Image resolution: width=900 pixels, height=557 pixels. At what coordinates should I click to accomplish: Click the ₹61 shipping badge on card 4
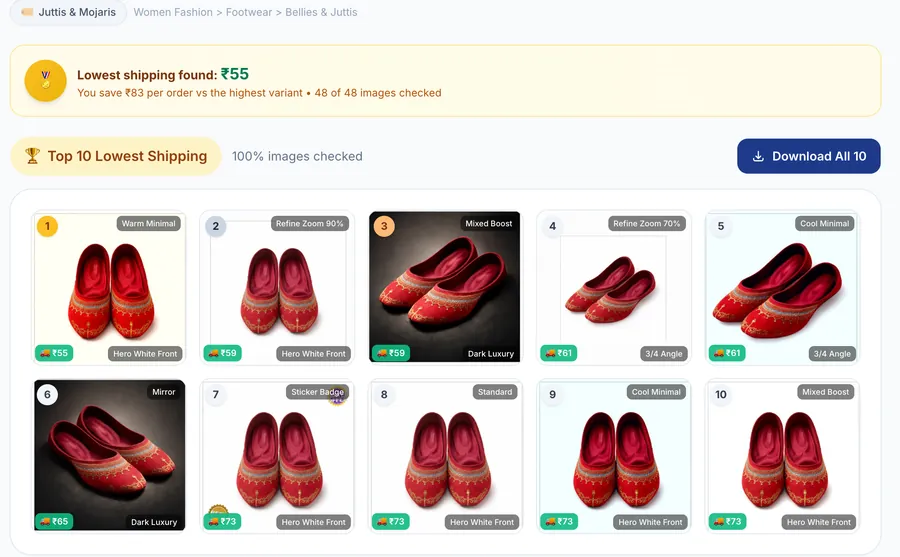(558, 353)
